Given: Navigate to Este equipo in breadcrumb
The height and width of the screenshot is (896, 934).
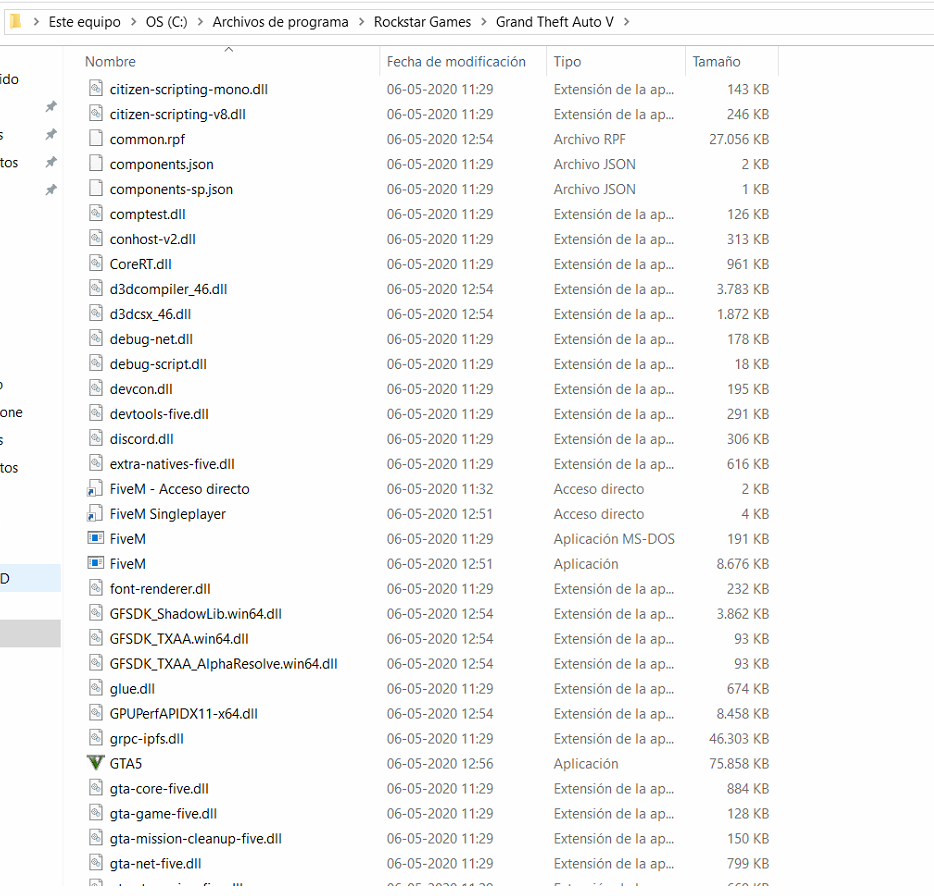Looking at the screenshot, I should (x=85, y=22).
